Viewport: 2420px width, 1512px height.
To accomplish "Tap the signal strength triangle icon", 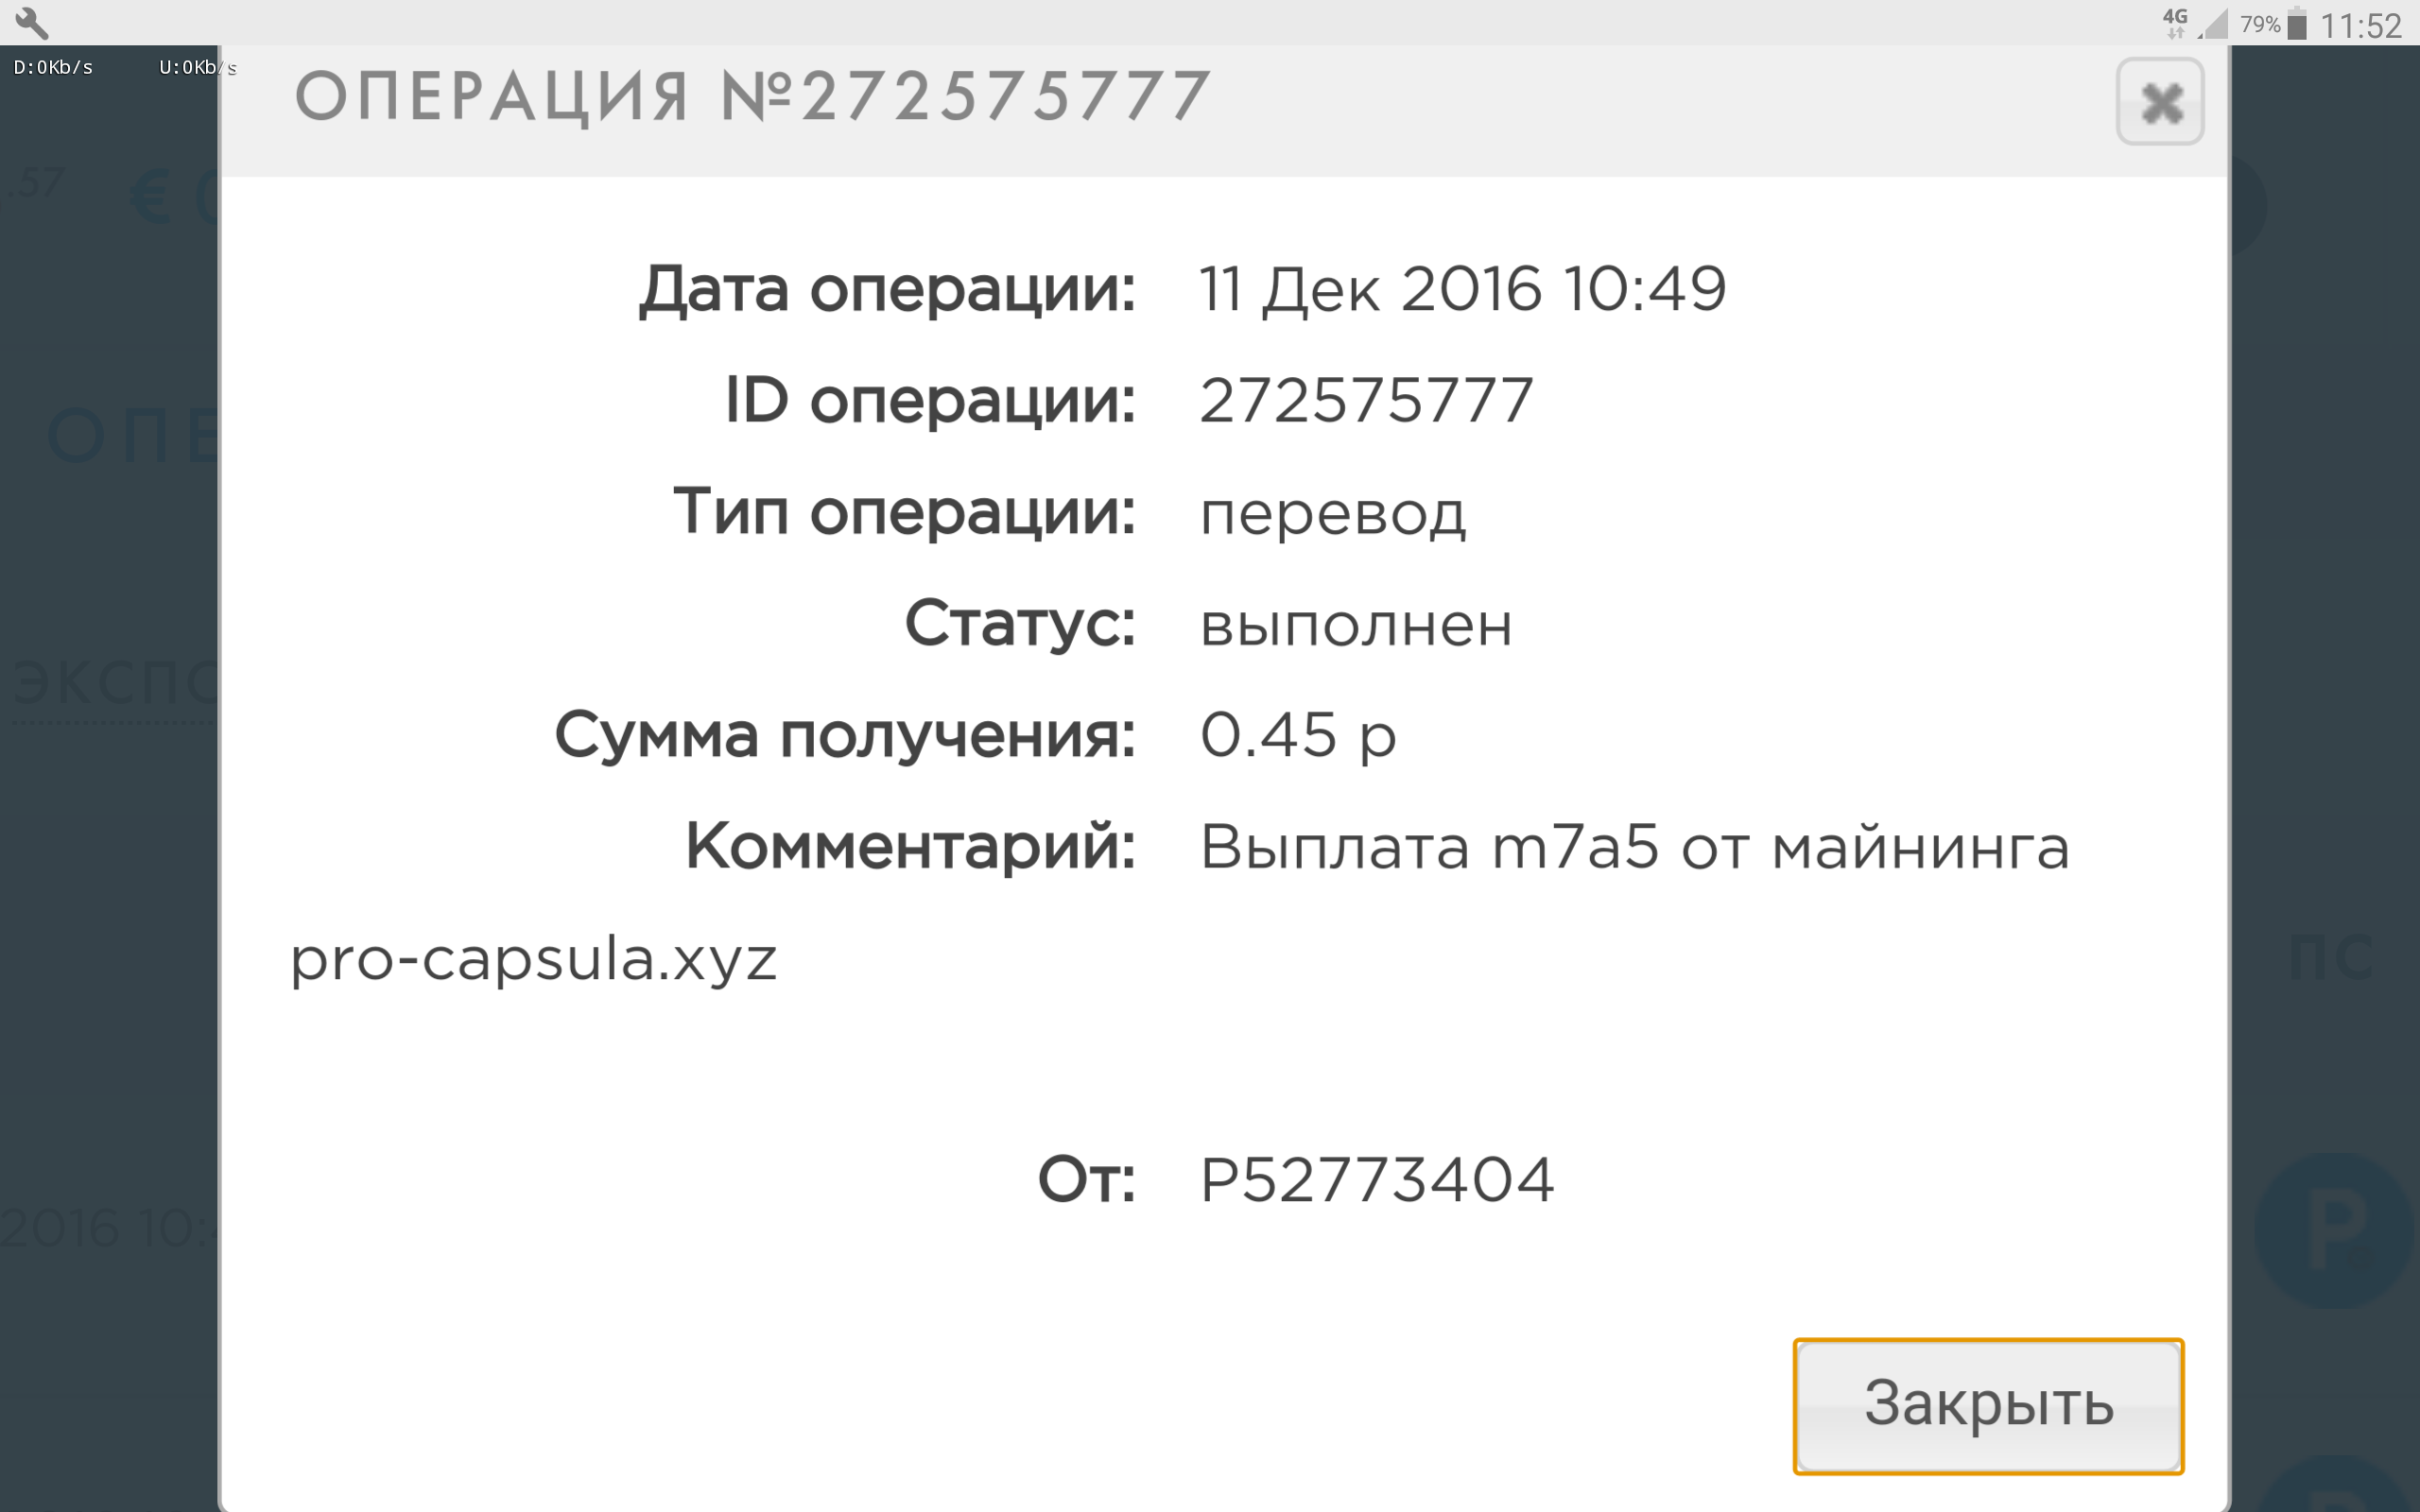I will point(2214,24).
